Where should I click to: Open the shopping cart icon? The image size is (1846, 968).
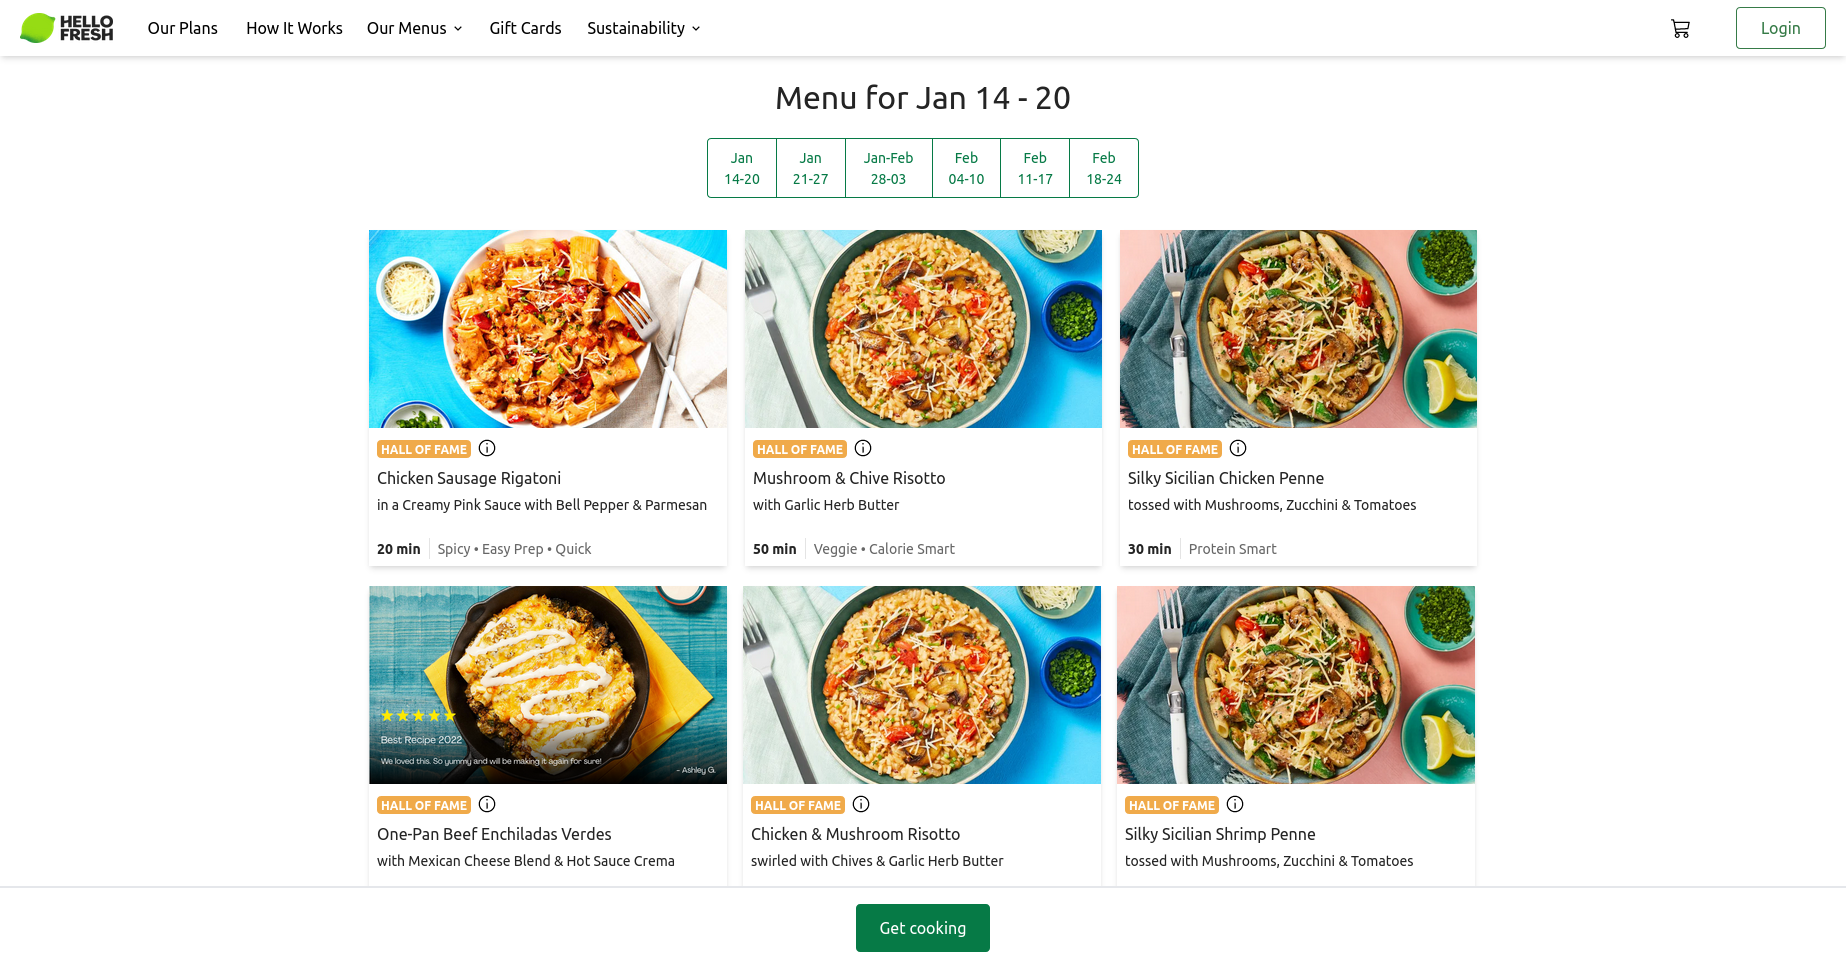(1680, 29)
